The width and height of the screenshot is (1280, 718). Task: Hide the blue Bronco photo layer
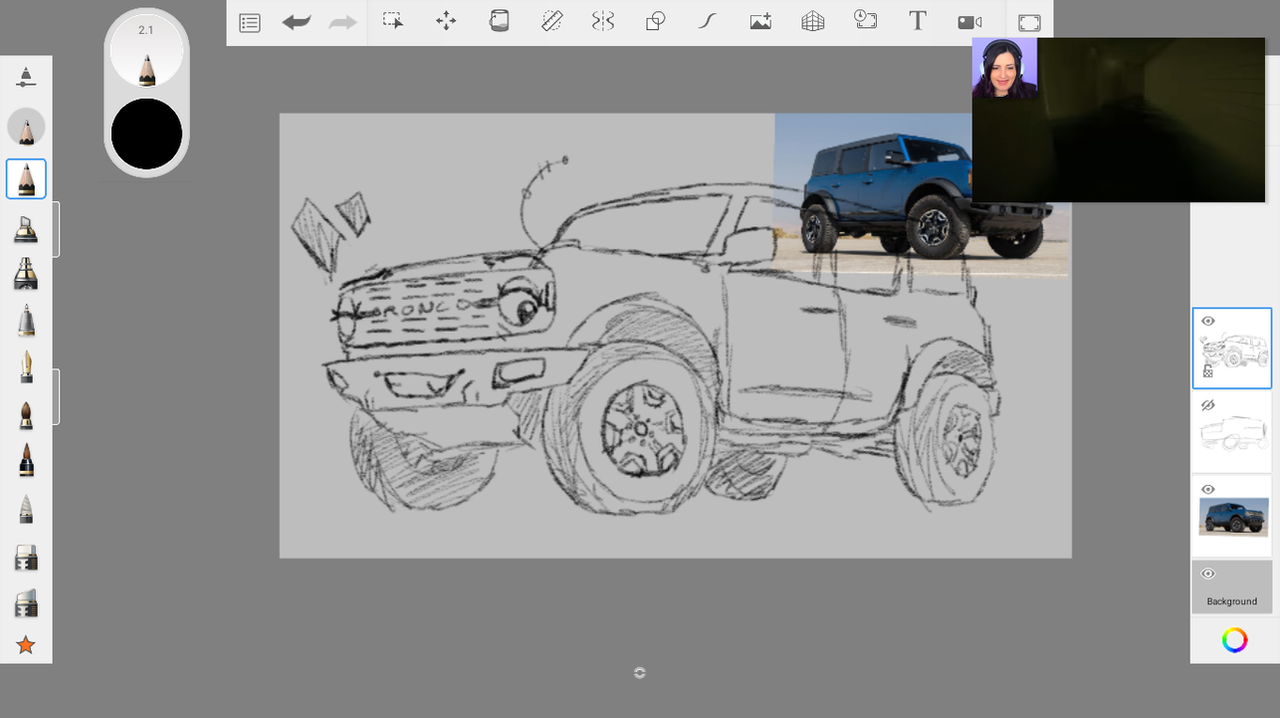1208,489
